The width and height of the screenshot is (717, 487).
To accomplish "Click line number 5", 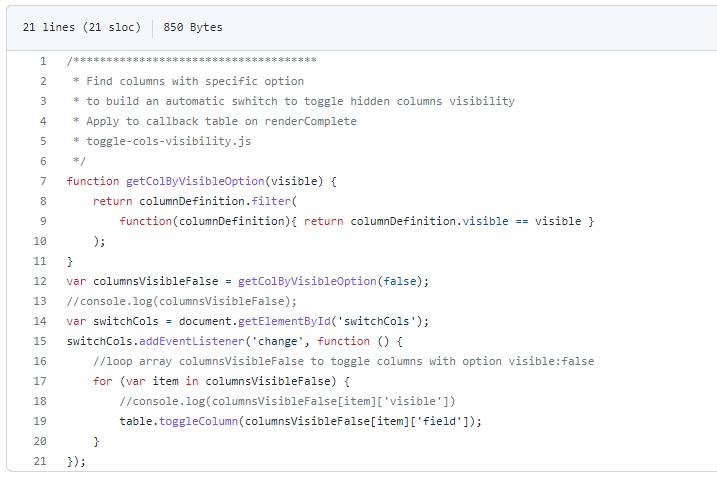I will [43, 141].
